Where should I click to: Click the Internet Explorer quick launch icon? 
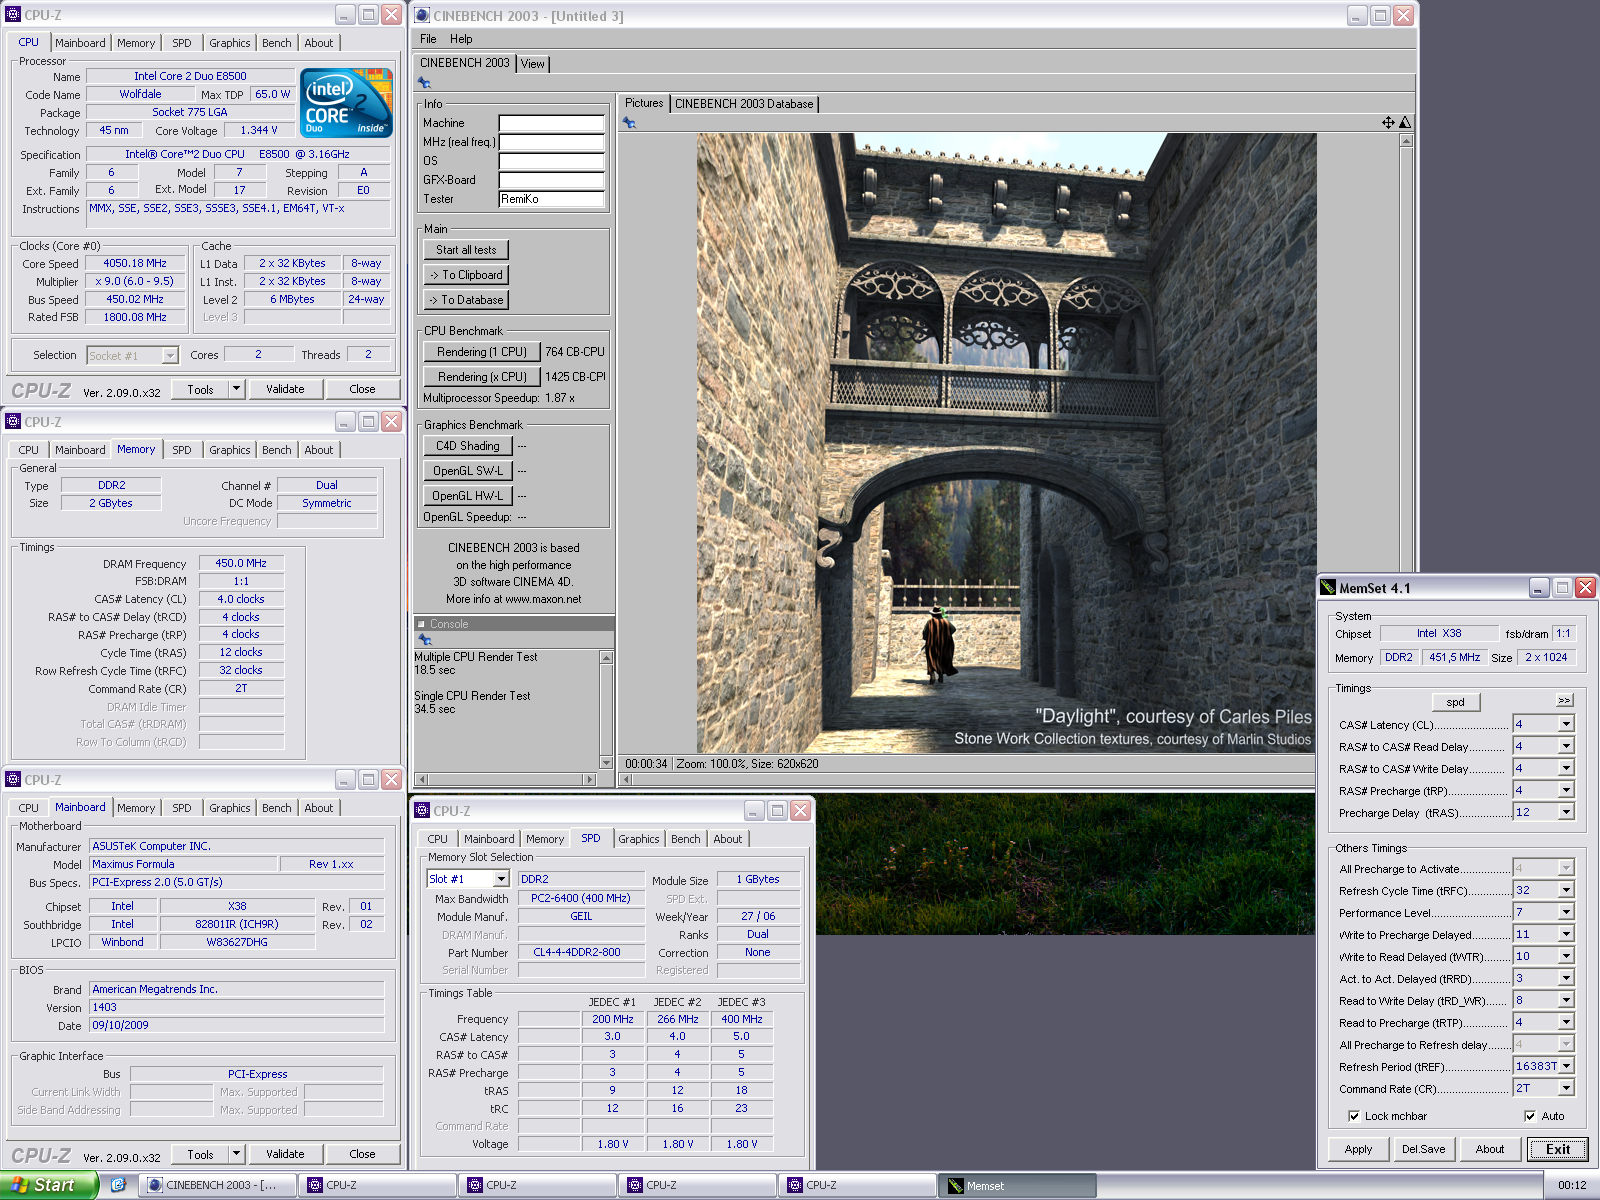pos(118,1185)
